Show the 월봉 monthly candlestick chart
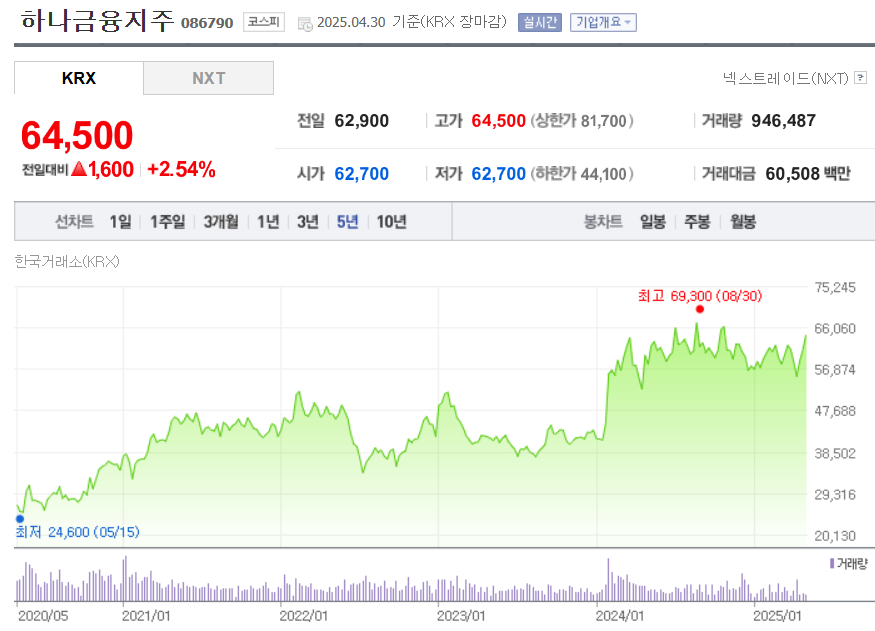This screenshot has height=631, width=875. pos(743,221)
